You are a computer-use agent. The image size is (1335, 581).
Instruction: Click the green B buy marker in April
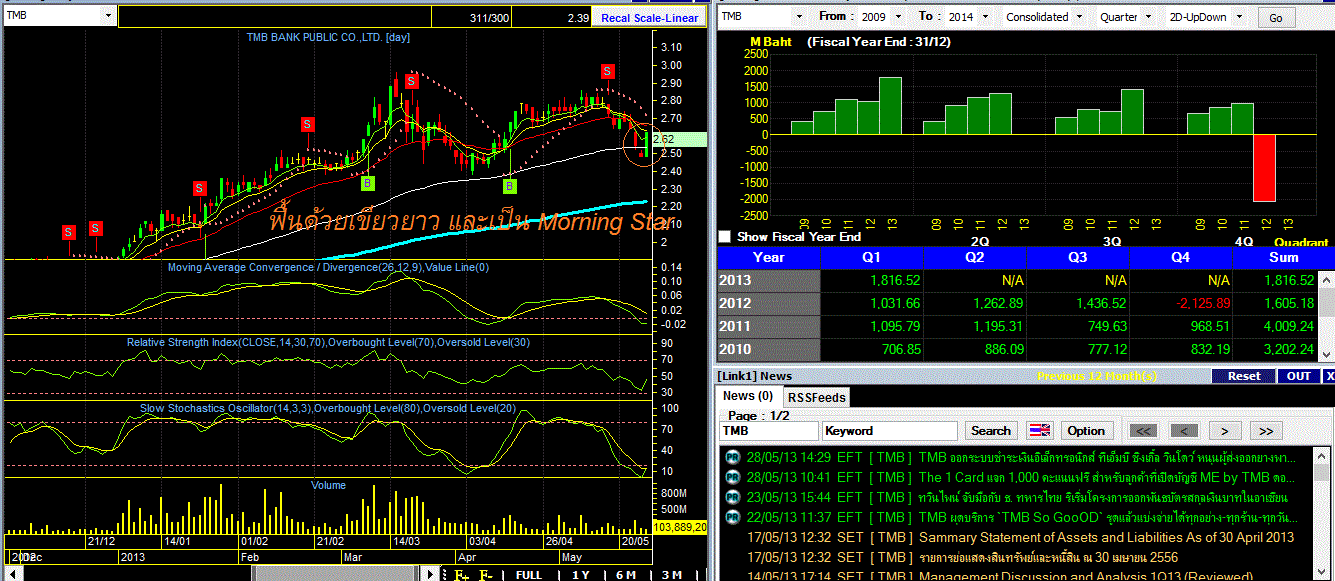pyautogui.click(x=509, y=185)
